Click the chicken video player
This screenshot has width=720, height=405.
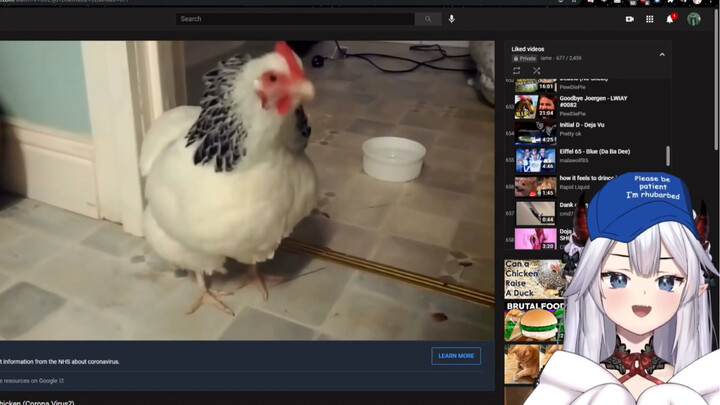[x=247, y=191]
